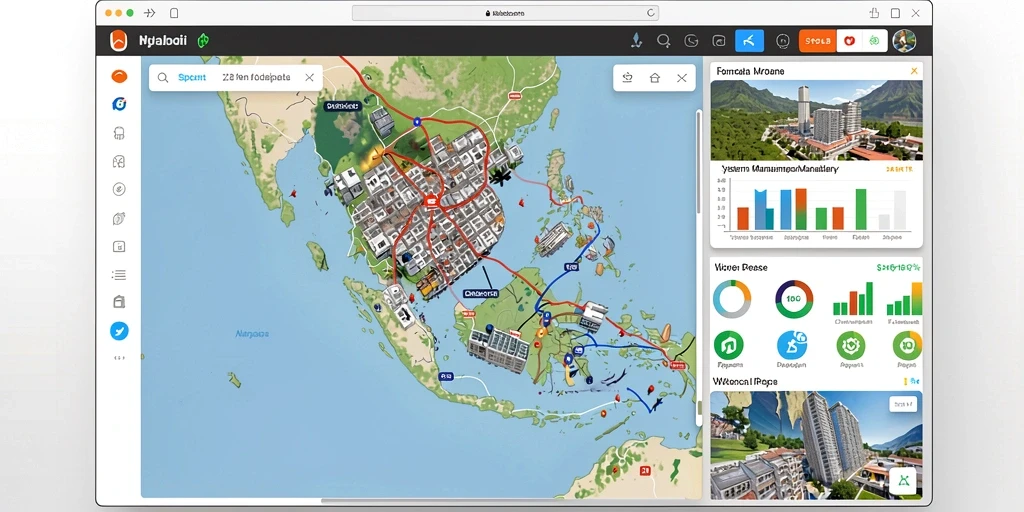Click the blue swirl icon in the left sidebar
This screenshot has width=1024, height=512.
119,104
